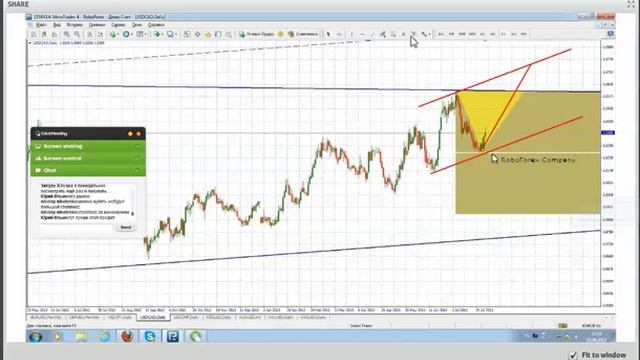Open the Navigator panel icon
This screenshot has height=360, width=640.
click(207, 34)
